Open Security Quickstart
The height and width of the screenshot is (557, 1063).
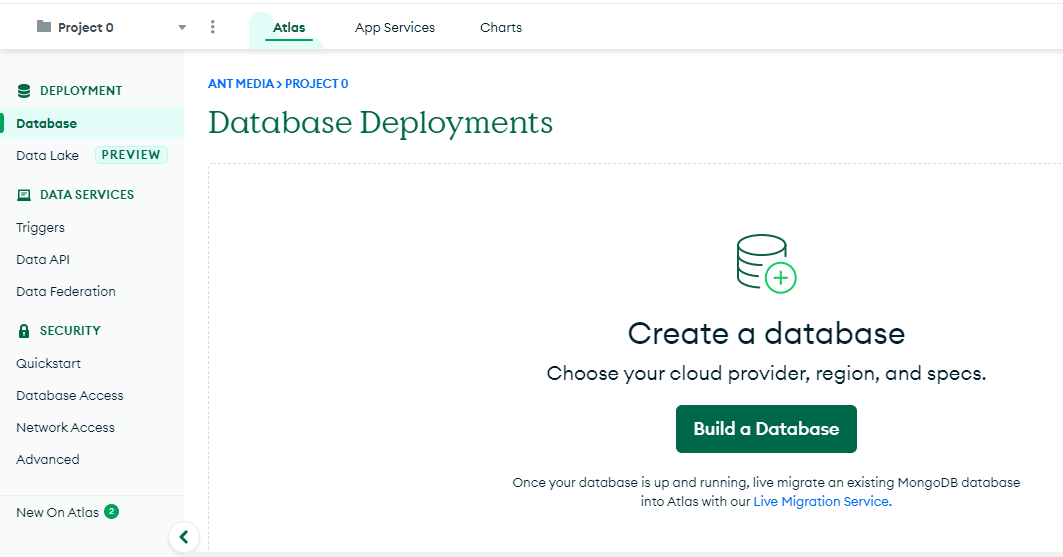48,363
